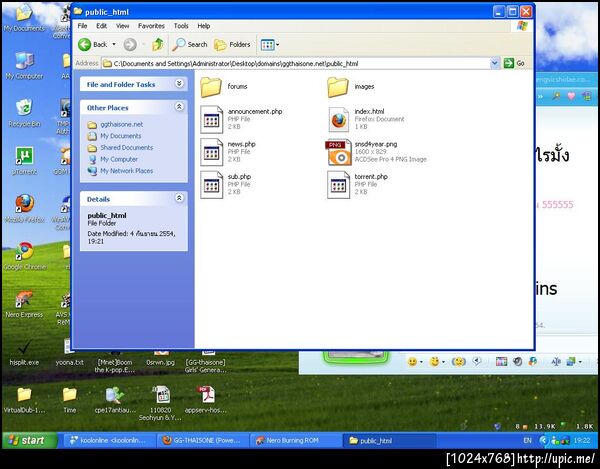Select VirtualDub folder on desktop
The width and height of the screenshot is (600, 469).
(x=24, y=394)
